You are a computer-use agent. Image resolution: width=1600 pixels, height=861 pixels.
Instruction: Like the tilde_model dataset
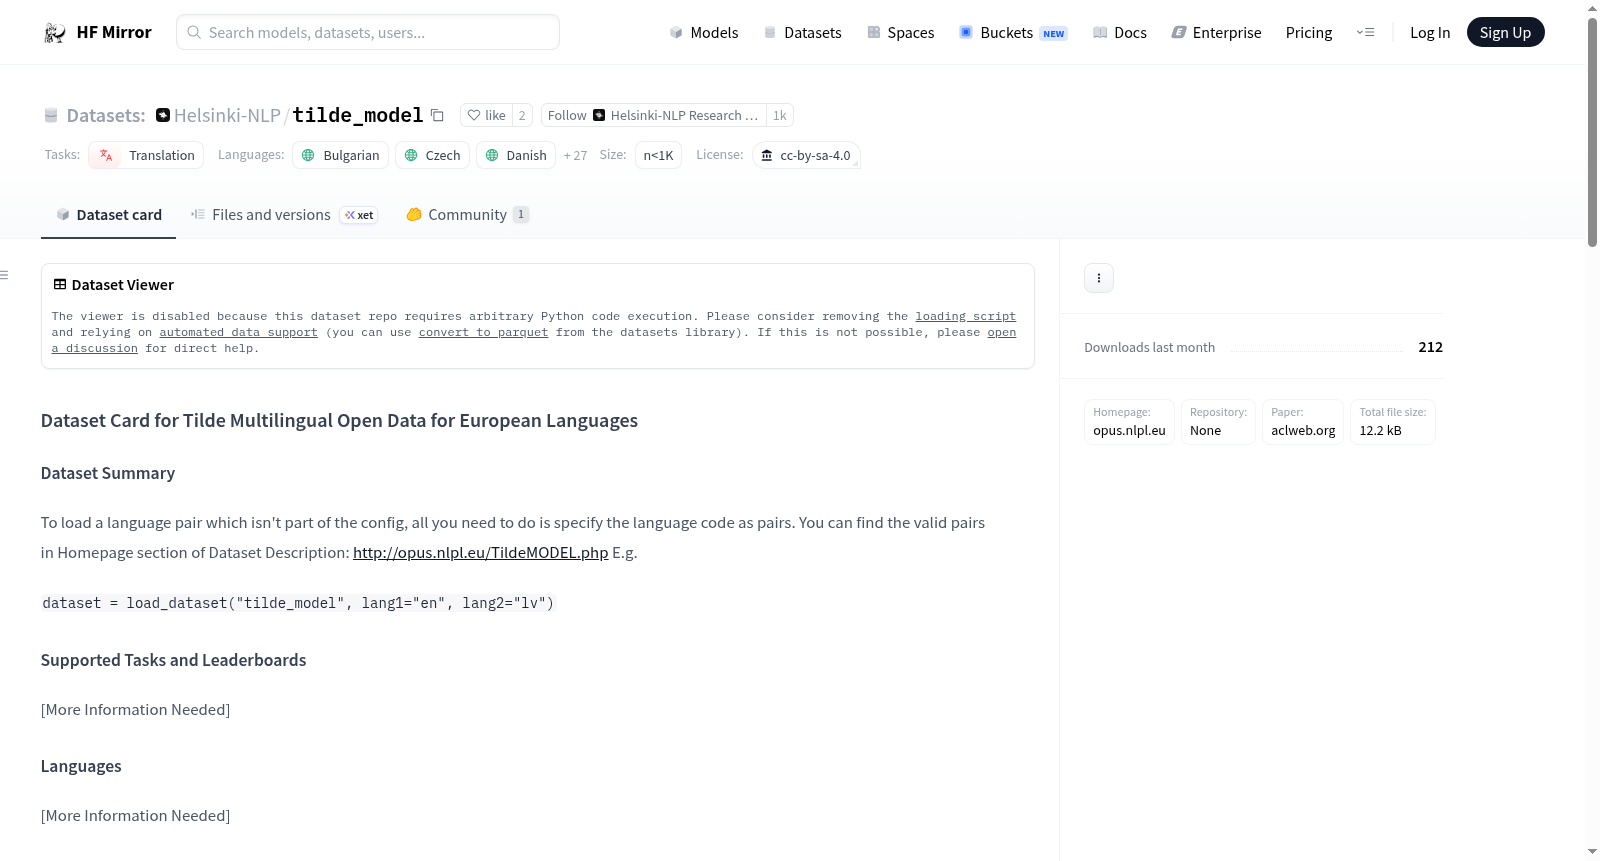point(486,115)
